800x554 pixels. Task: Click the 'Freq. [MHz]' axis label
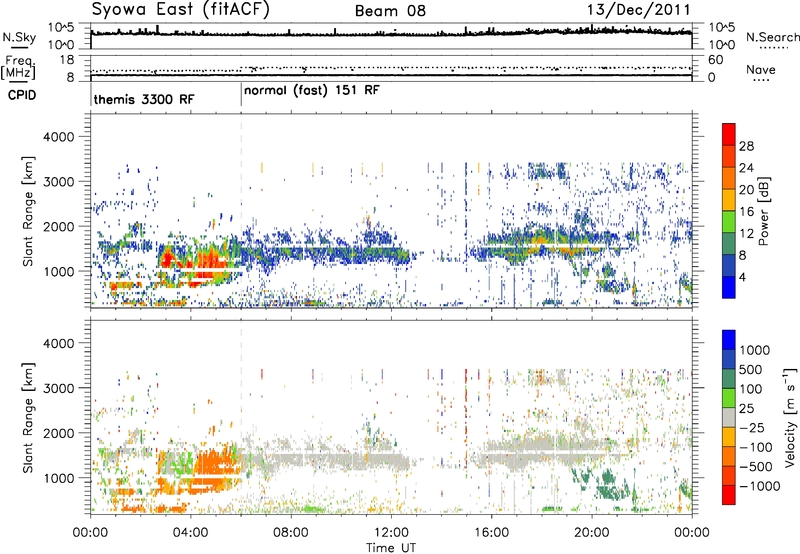[18, 67]
